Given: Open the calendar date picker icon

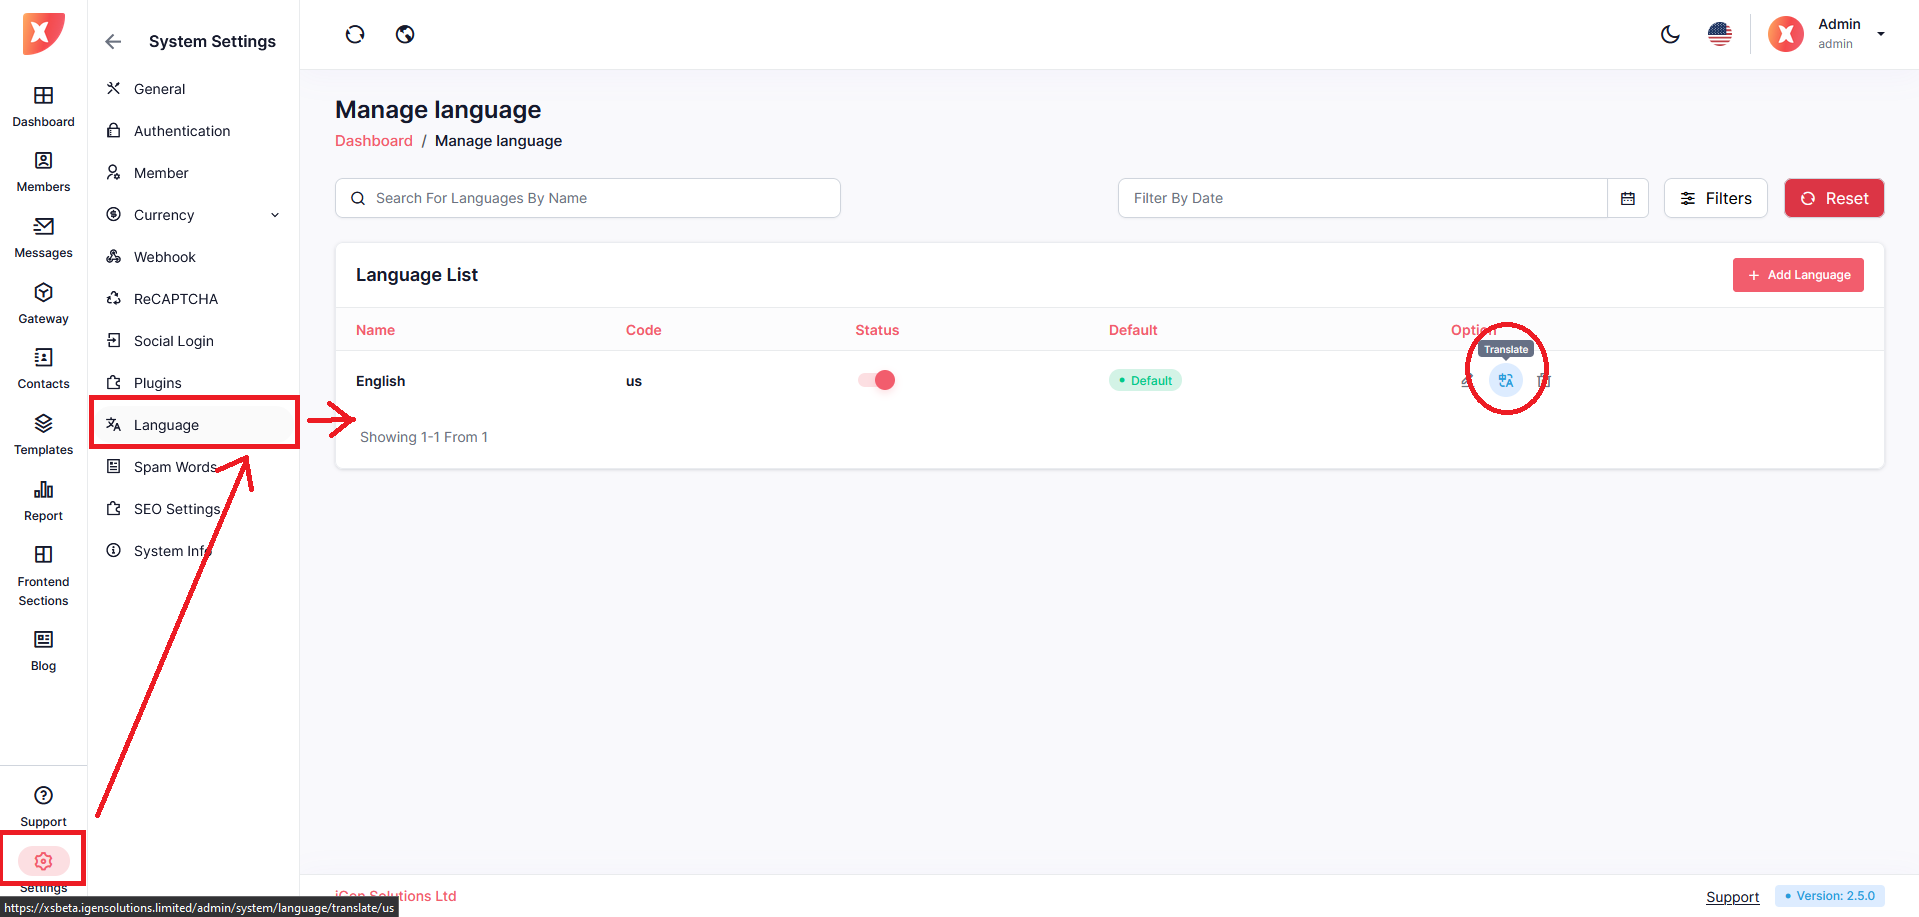Looking at the screenshot, I should coord(1627,198).
